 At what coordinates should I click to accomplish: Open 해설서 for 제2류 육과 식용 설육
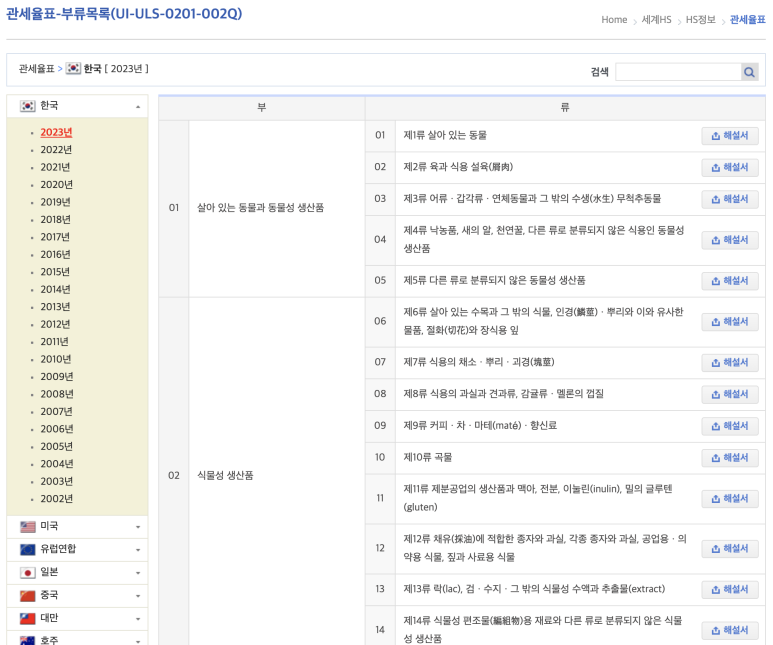coord(730,168)
